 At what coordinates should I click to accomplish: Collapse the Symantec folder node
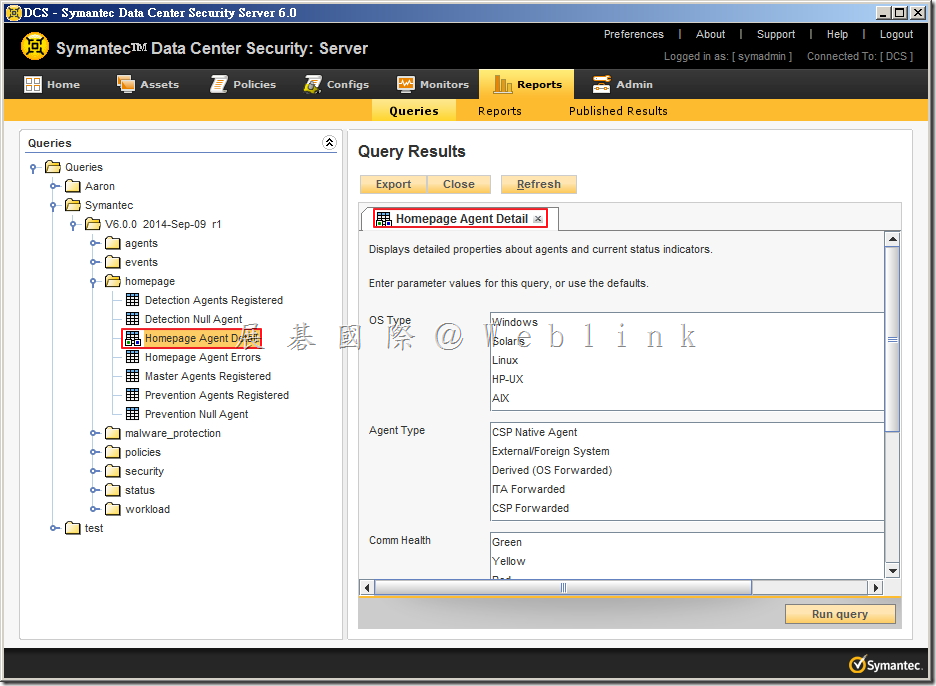click(53, 205)
